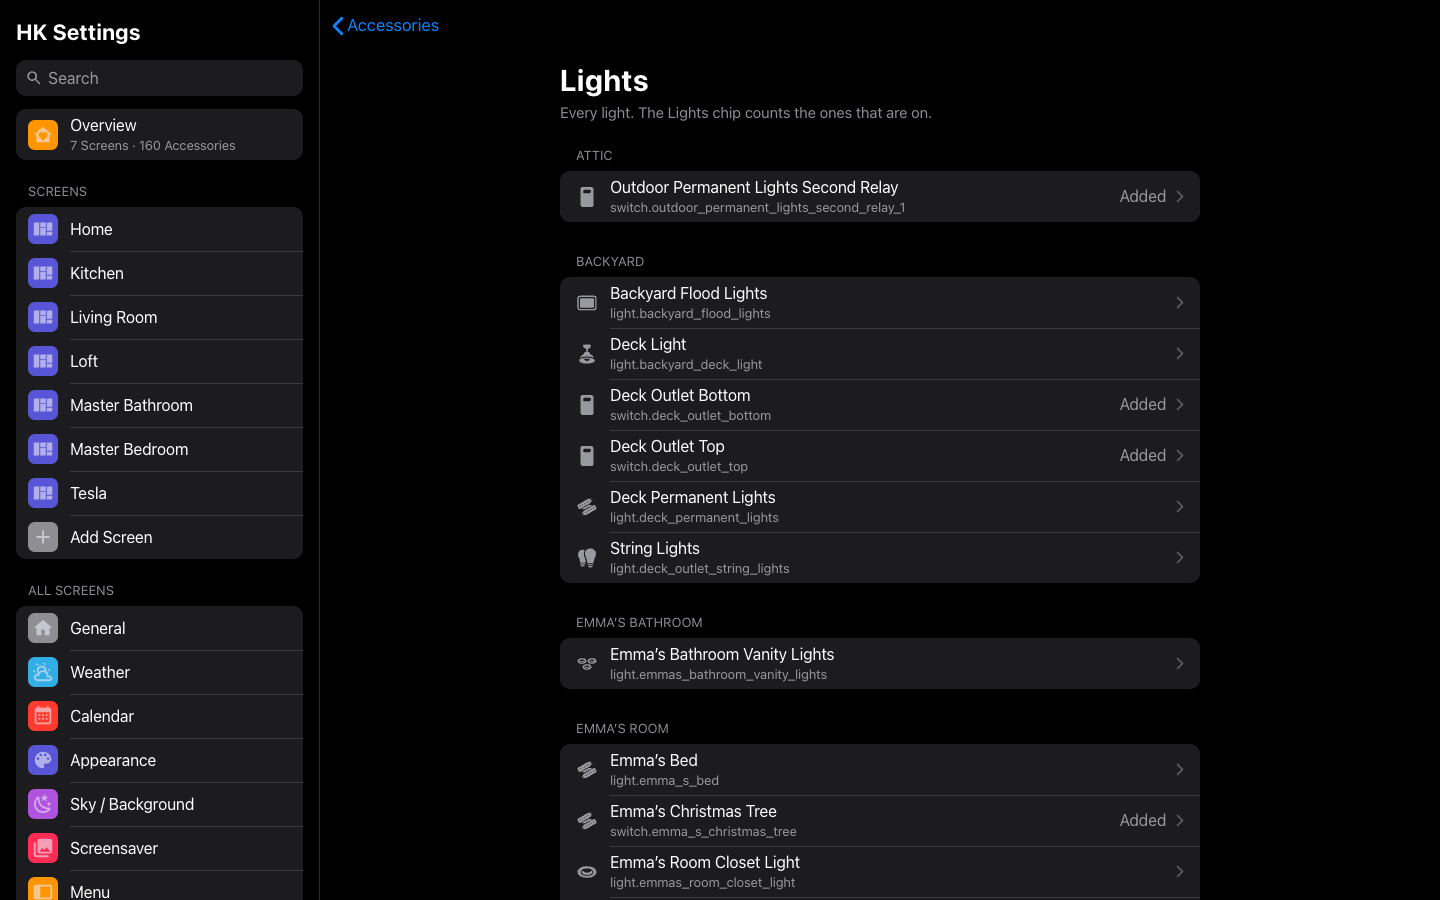This screenshot has width=1440, height=900.
Task: Focus the Search field
Action: tap(159, 78)
